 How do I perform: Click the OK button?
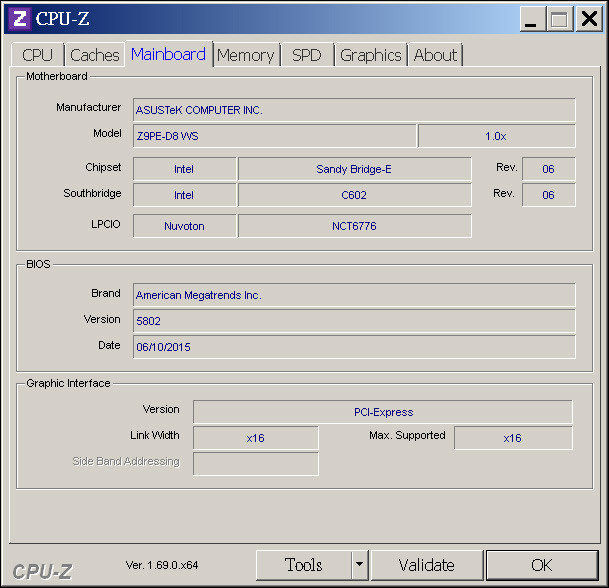click(542, 565)
